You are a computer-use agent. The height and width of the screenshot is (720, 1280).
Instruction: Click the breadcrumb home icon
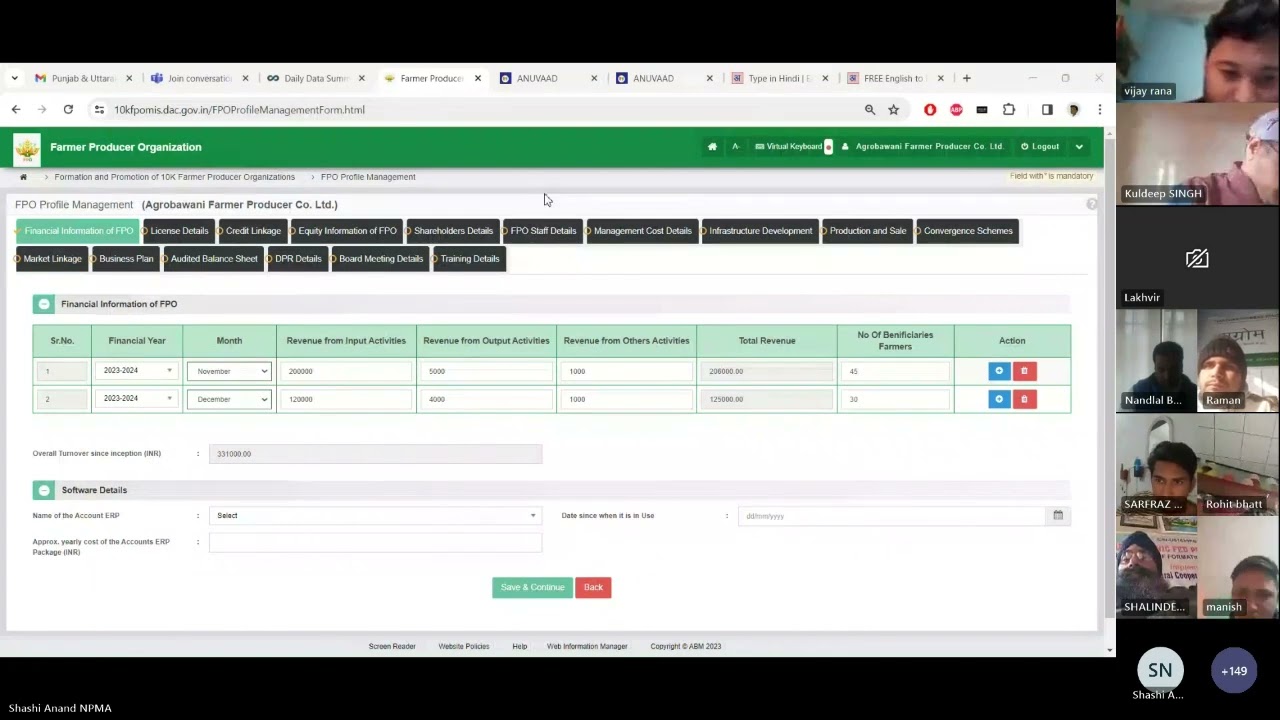(x=23, y=177)
